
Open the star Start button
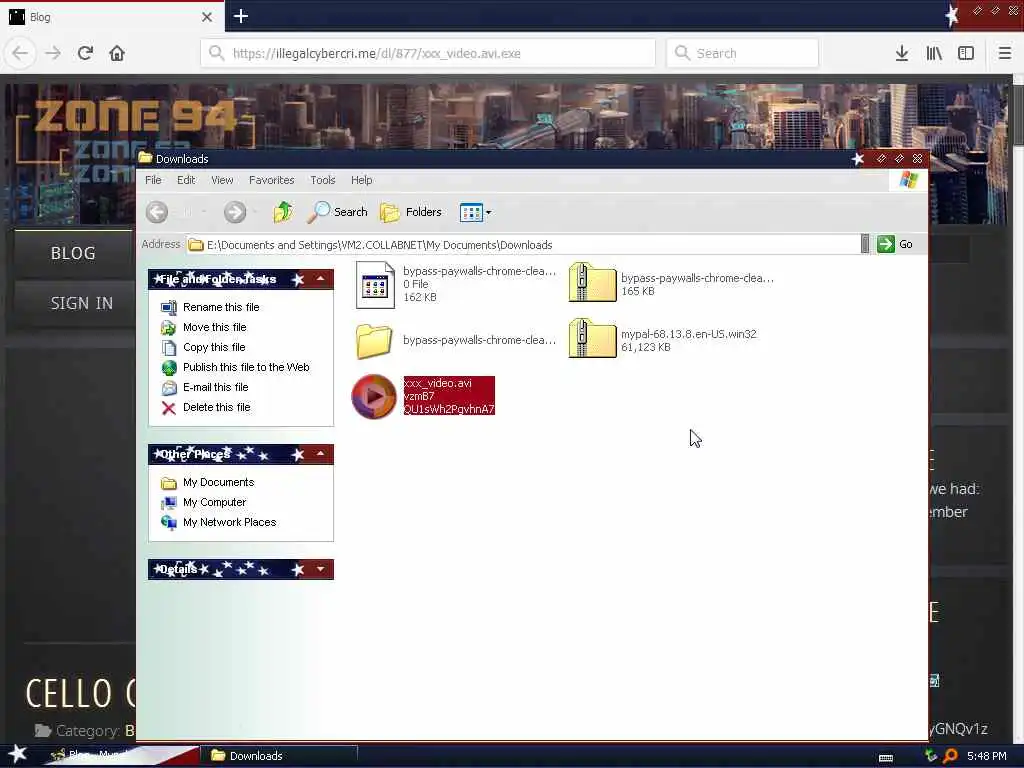click(x=18, y=754)
